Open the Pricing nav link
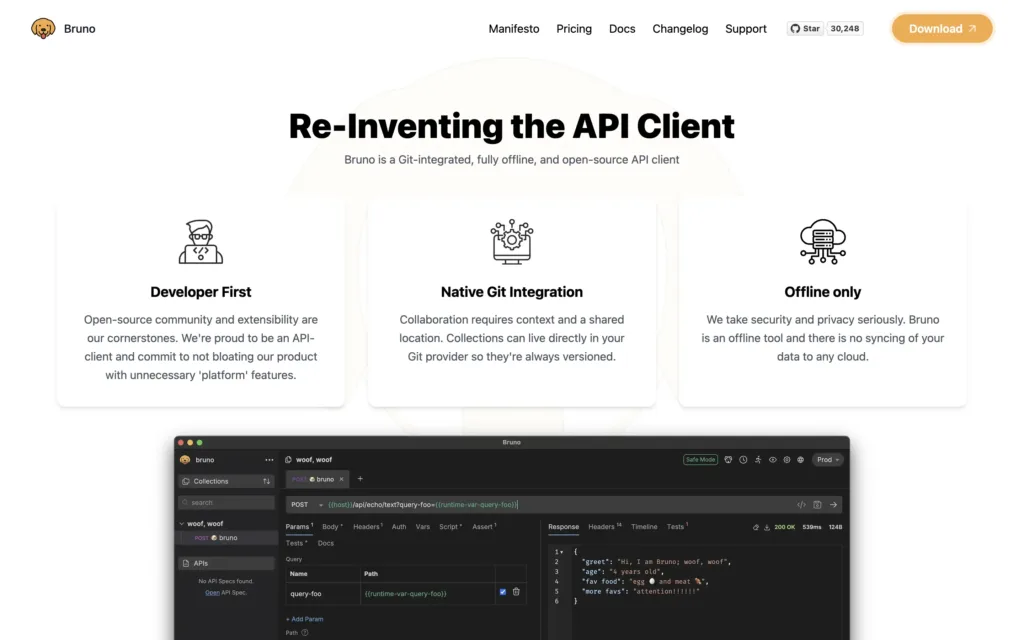The height and width of the screenshot is (640, 1024). [x=574, y=29]
